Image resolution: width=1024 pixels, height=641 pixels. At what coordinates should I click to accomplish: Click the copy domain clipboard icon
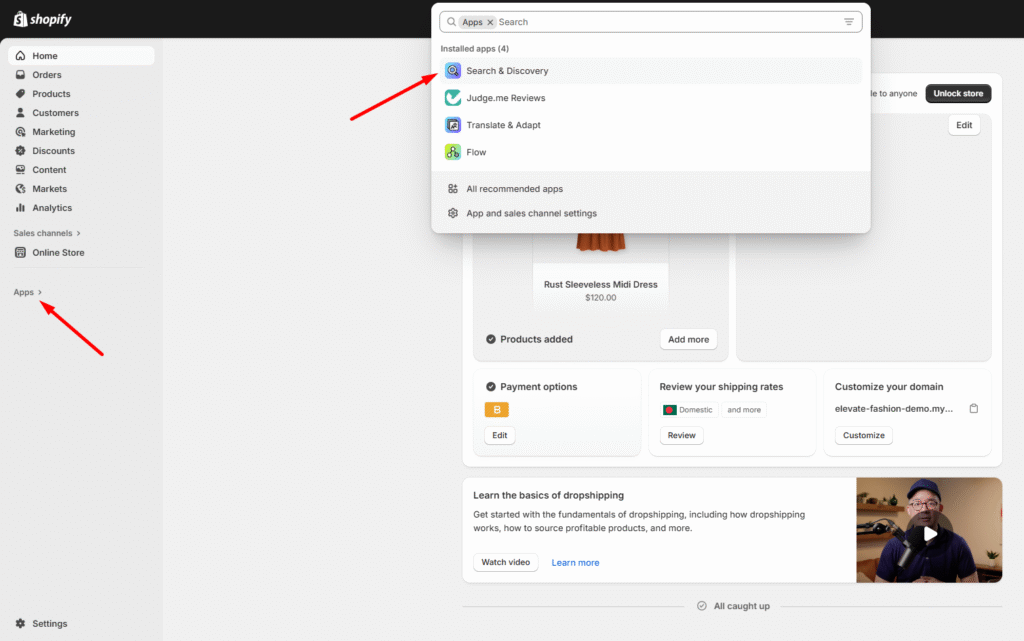pos(974,409)
